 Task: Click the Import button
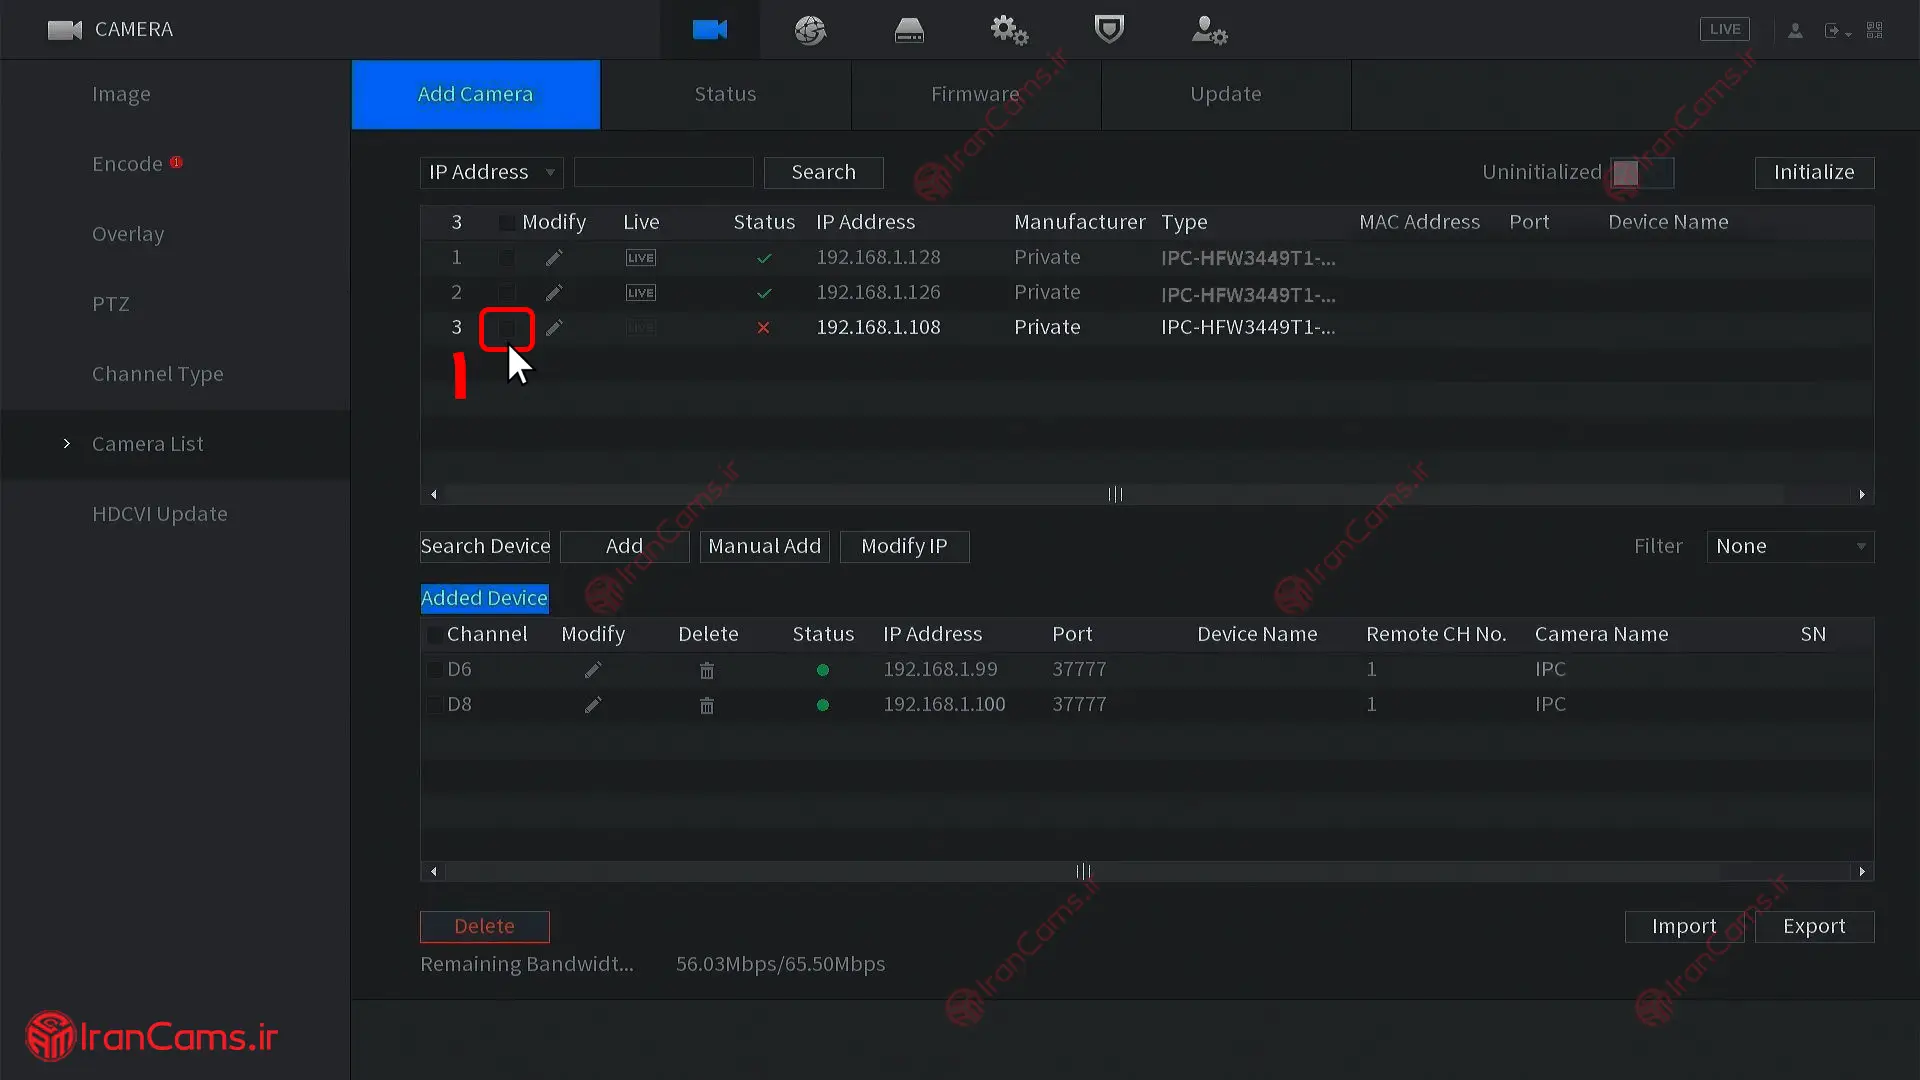[1685, 927]
